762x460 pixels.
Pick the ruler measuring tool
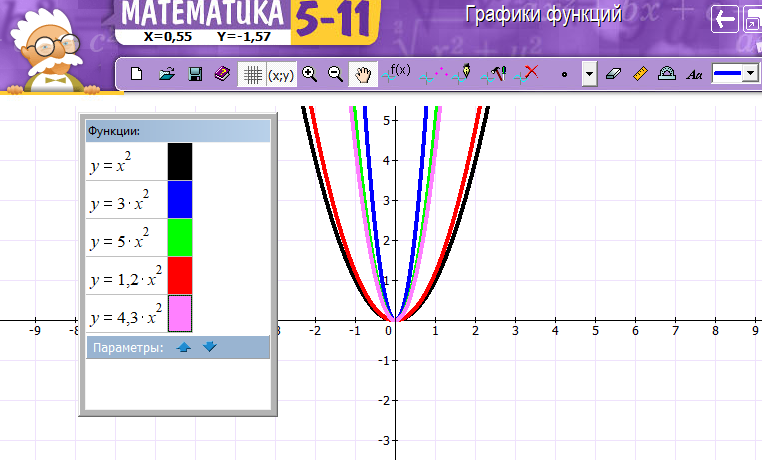(641, 74)
